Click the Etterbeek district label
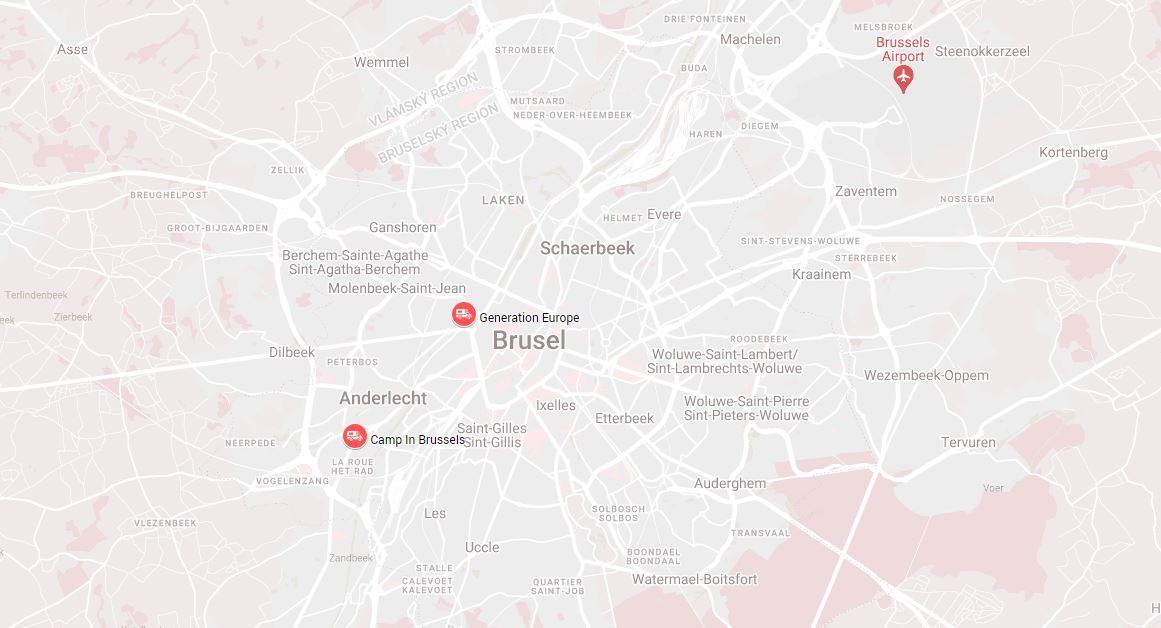Image resolution: width=1161 pixels, height=628 pixels. [x=624, y=418]
